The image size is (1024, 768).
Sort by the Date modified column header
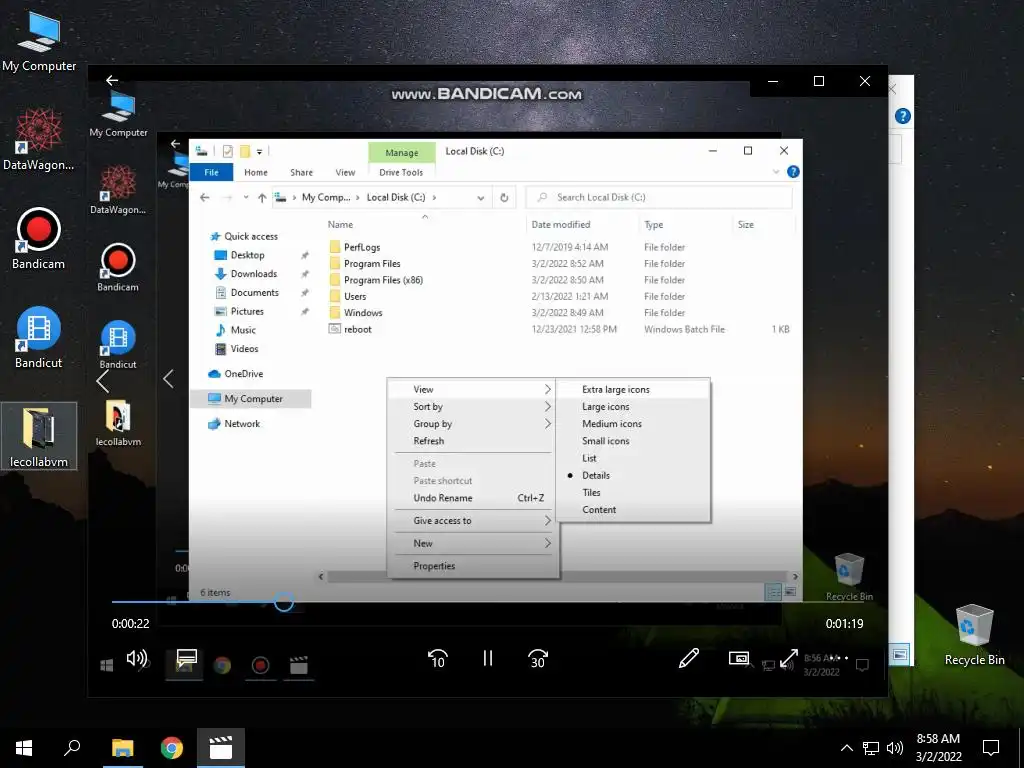click(x=560, y=225)
